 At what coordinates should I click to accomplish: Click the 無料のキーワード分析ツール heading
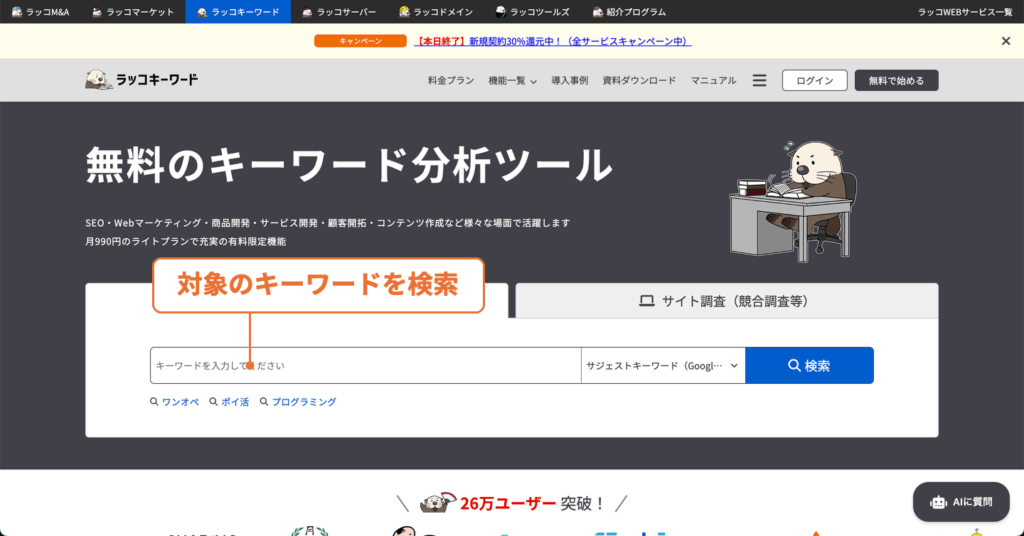(x=349, y=165)
